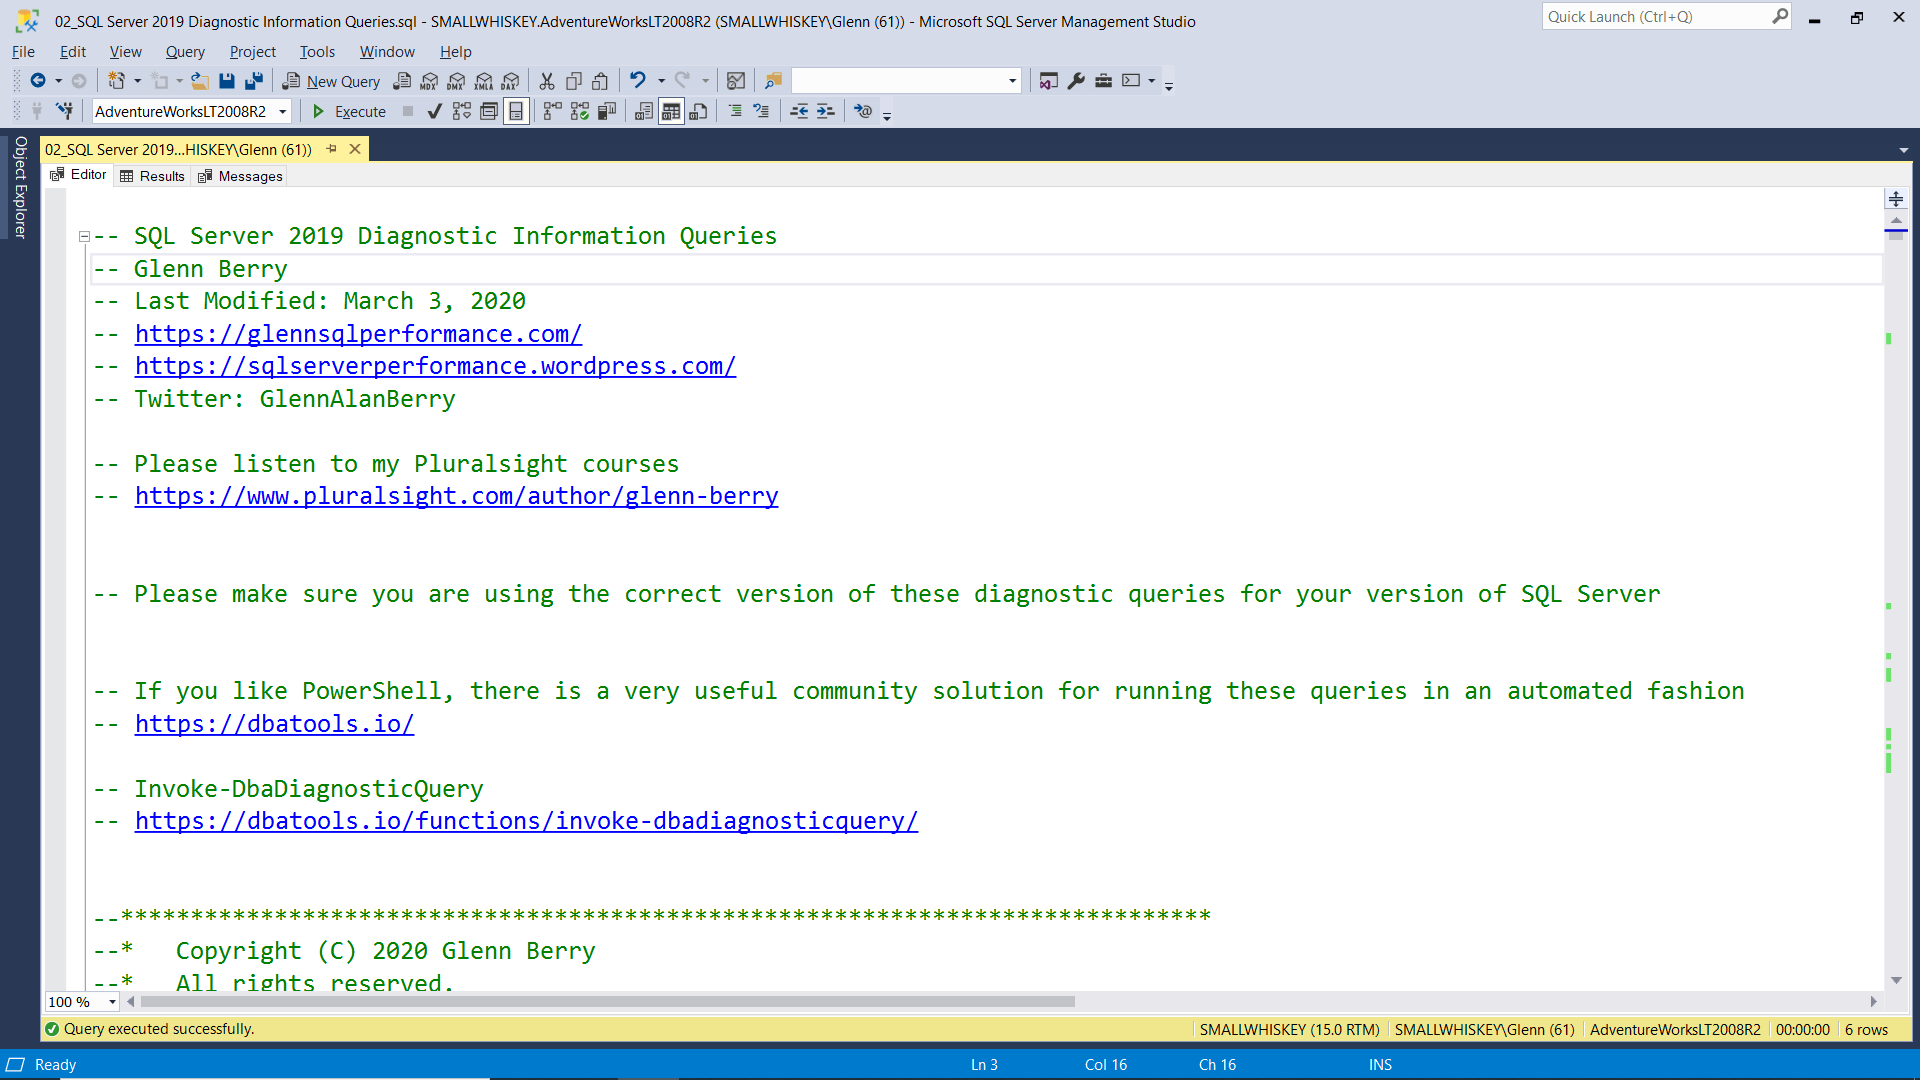This screenshot has width=1920, height=1080.
Task: Open the New Project dropdown arrow
Action: (137, 81)
